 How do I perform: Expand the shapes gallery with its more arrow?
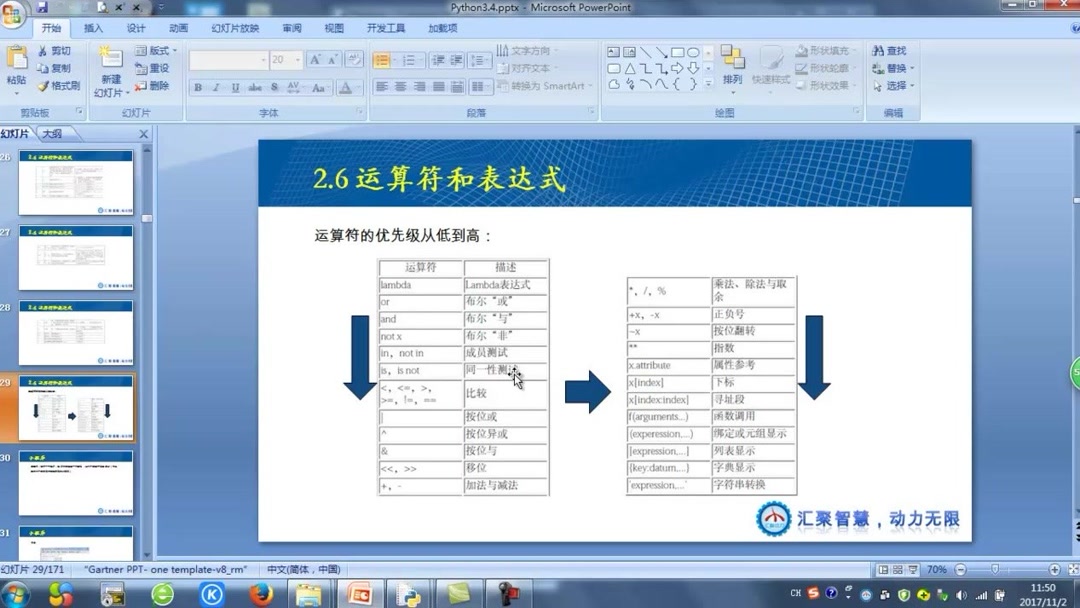click(707, 84)
